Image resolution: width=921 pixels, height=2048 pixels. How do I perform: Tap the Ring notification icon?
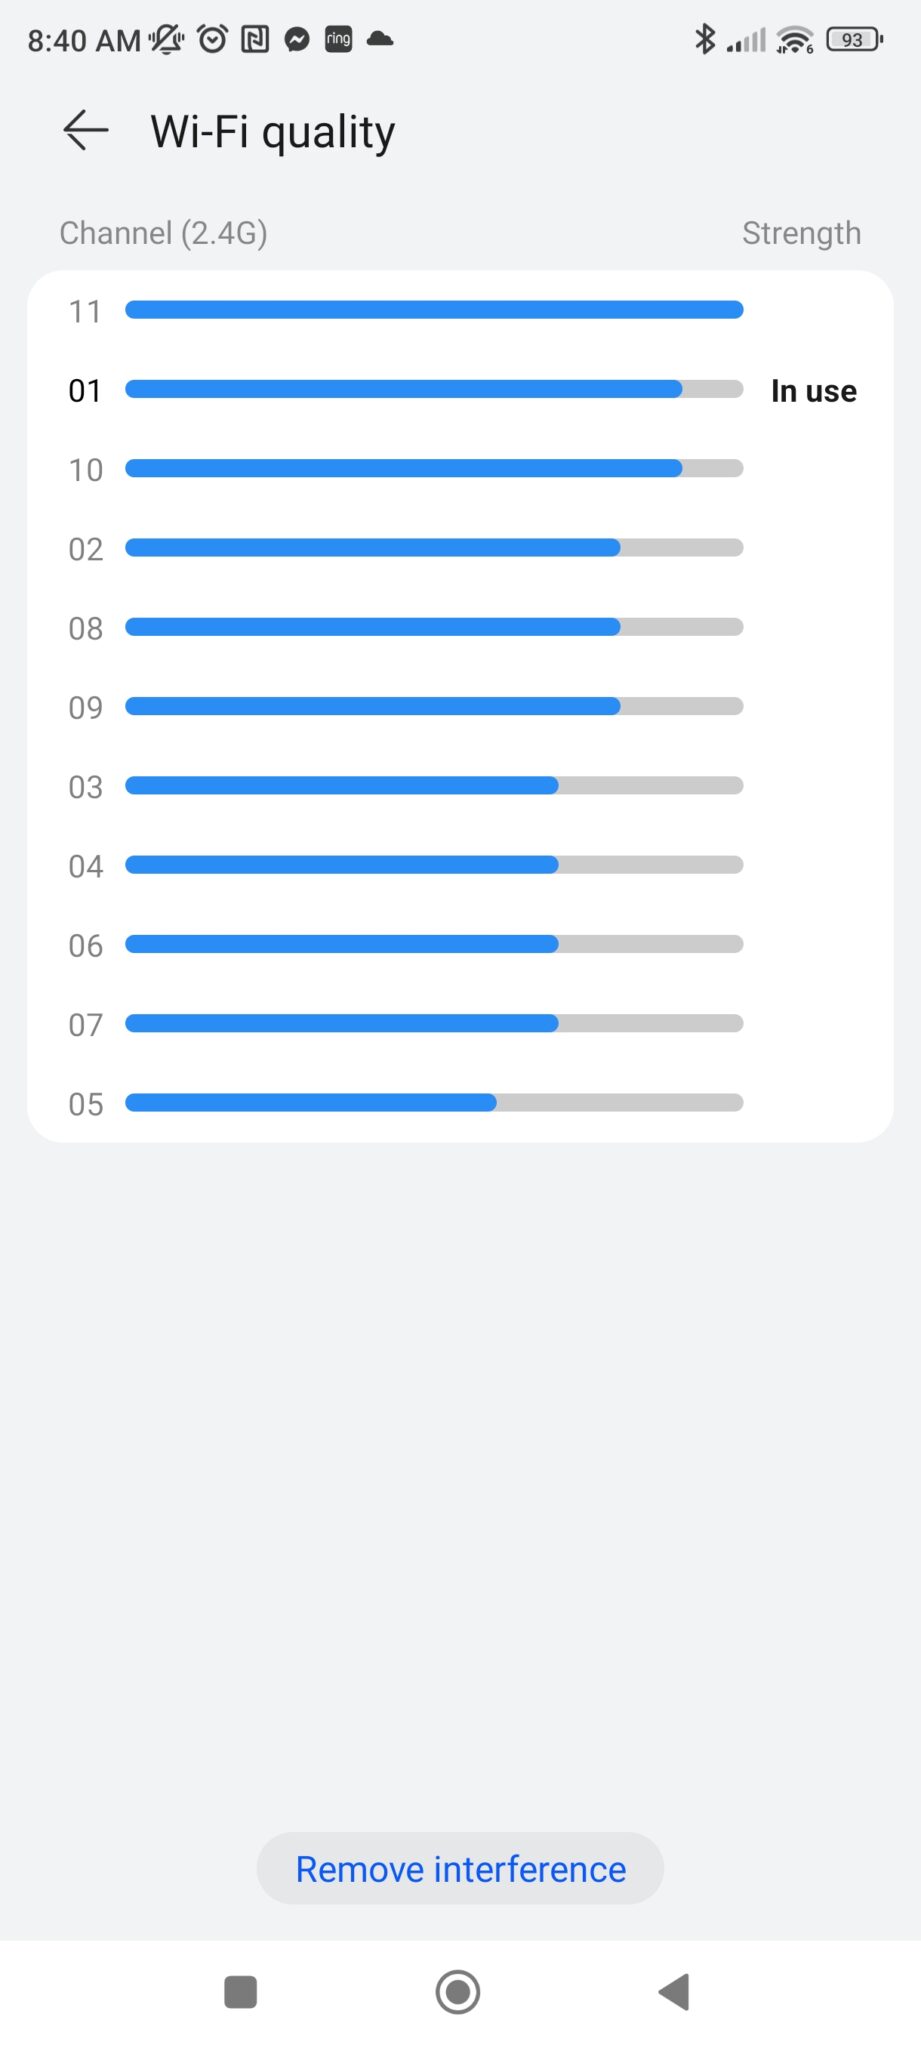click(x=339, y=39)
